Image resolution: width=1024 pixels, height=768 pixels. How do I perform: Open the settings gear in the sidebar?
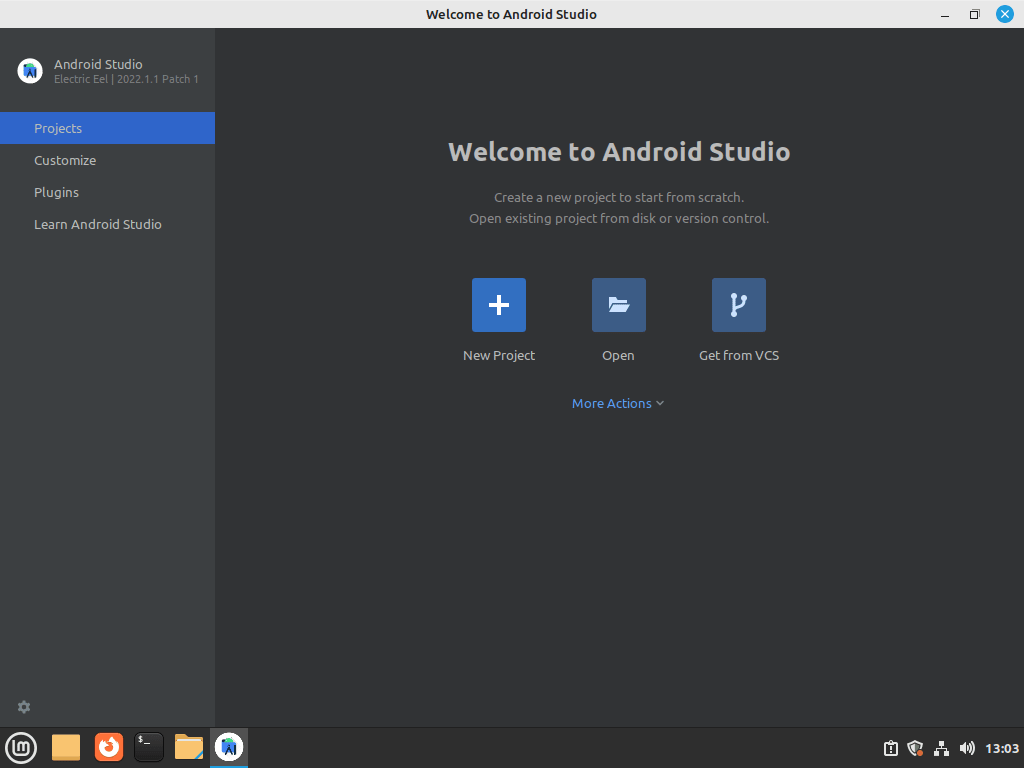click(23, 707)
